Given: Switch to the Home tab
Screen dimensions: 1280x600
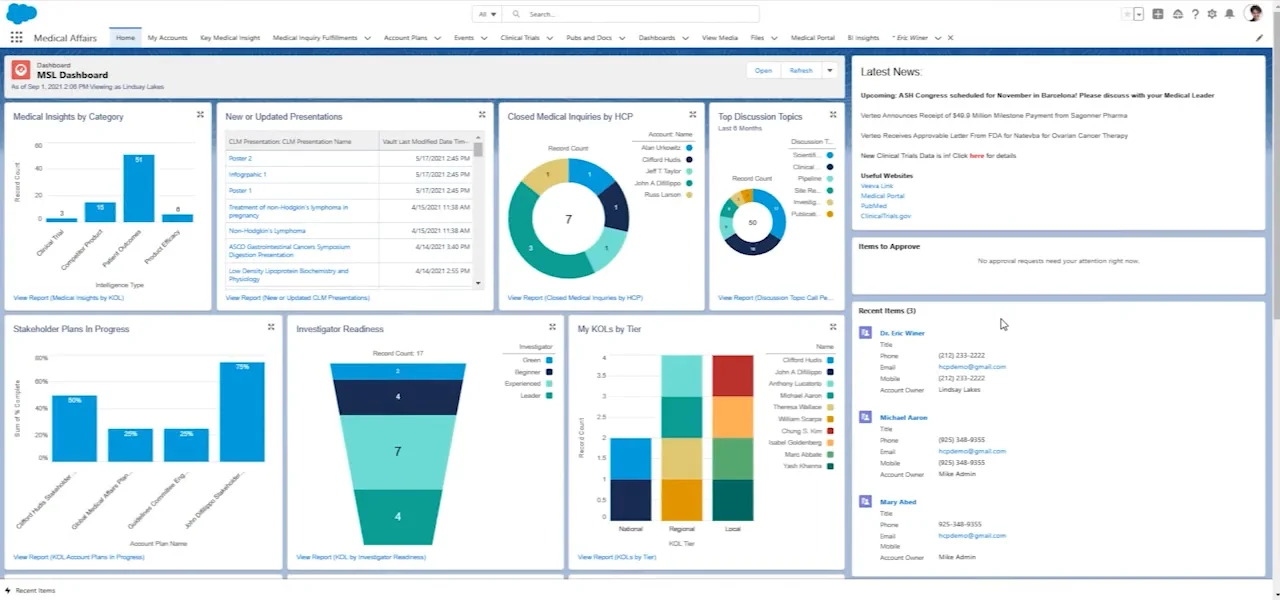Looking at the screenshot, I should pos(124,37).
